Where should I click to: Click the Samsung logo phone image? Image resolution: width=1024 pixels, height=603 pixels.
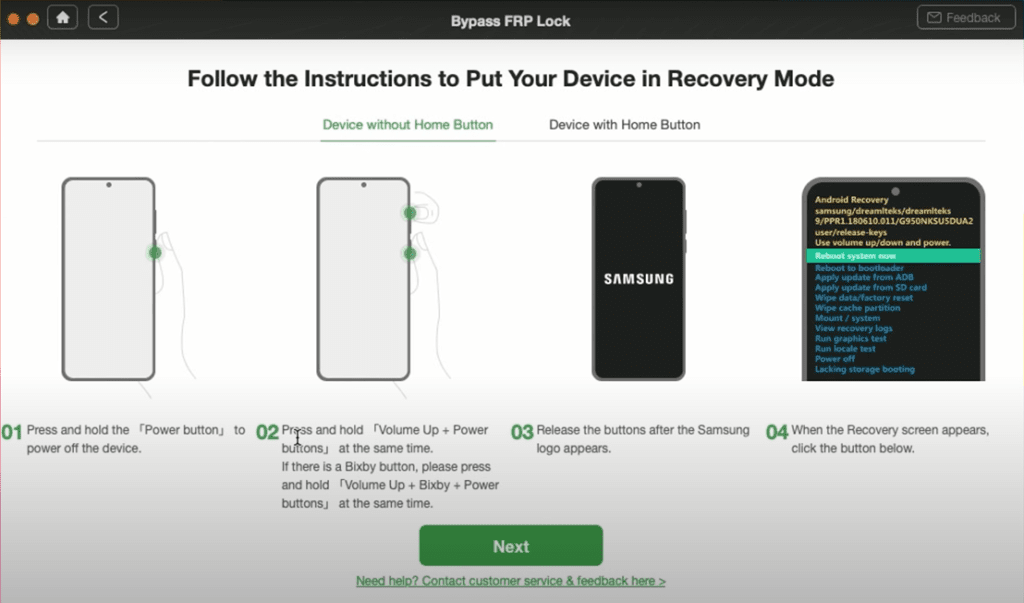pyautogui.click(x=639, y=279)
